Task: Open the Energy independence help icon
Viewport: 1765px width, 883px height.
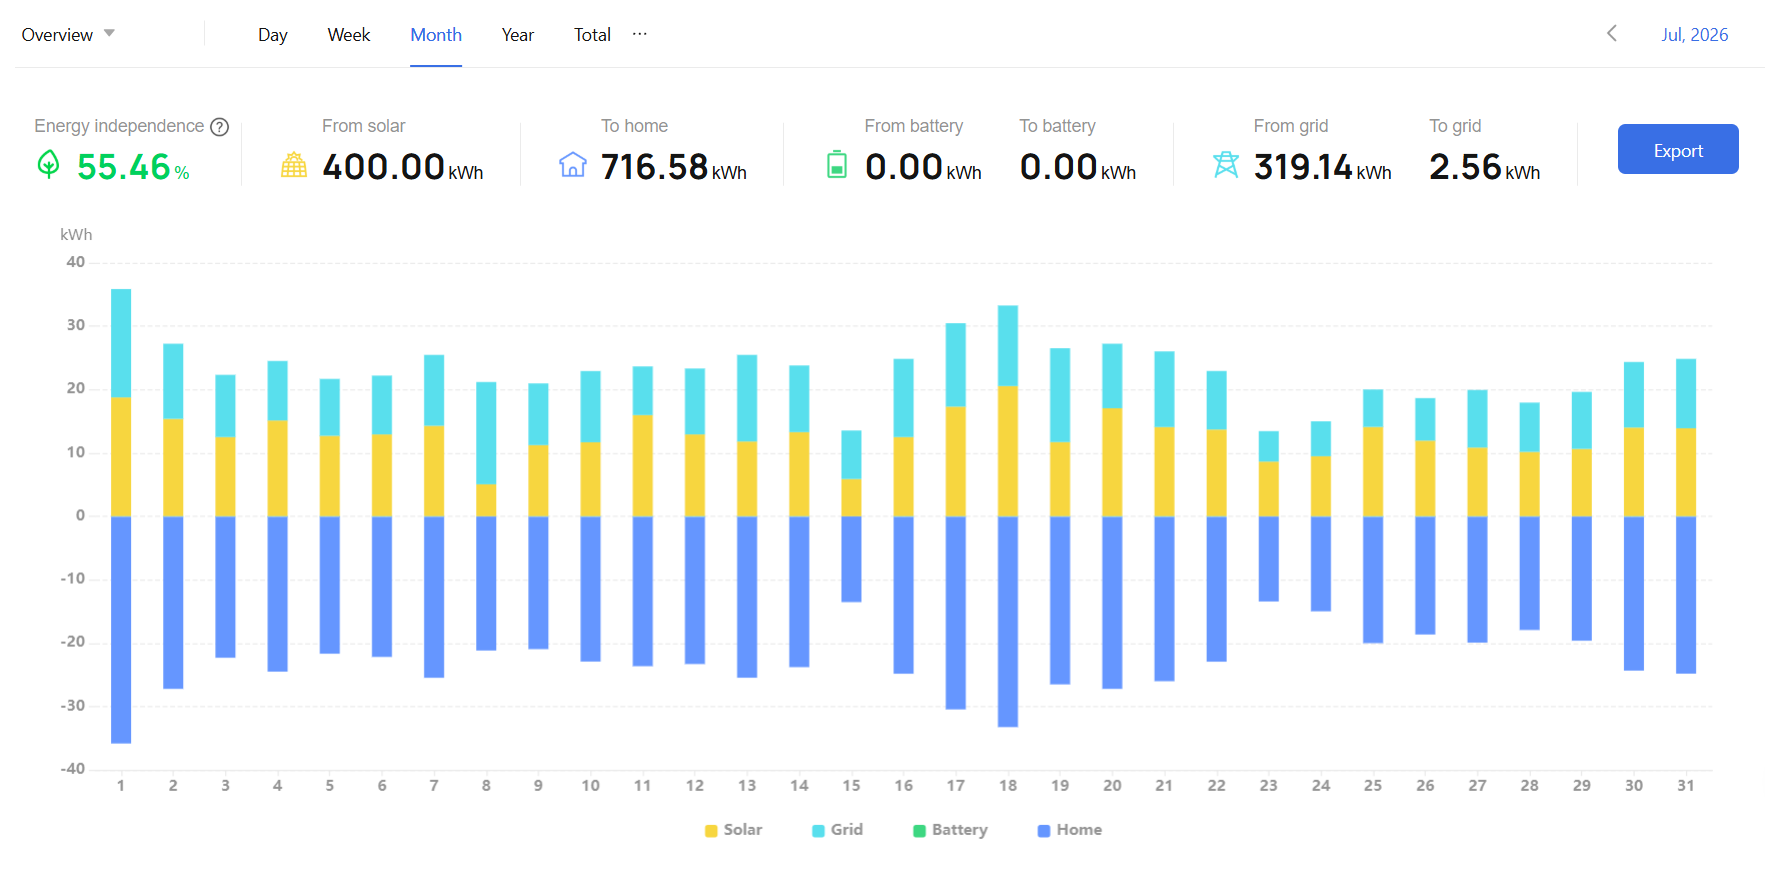Action: [220, 127]
